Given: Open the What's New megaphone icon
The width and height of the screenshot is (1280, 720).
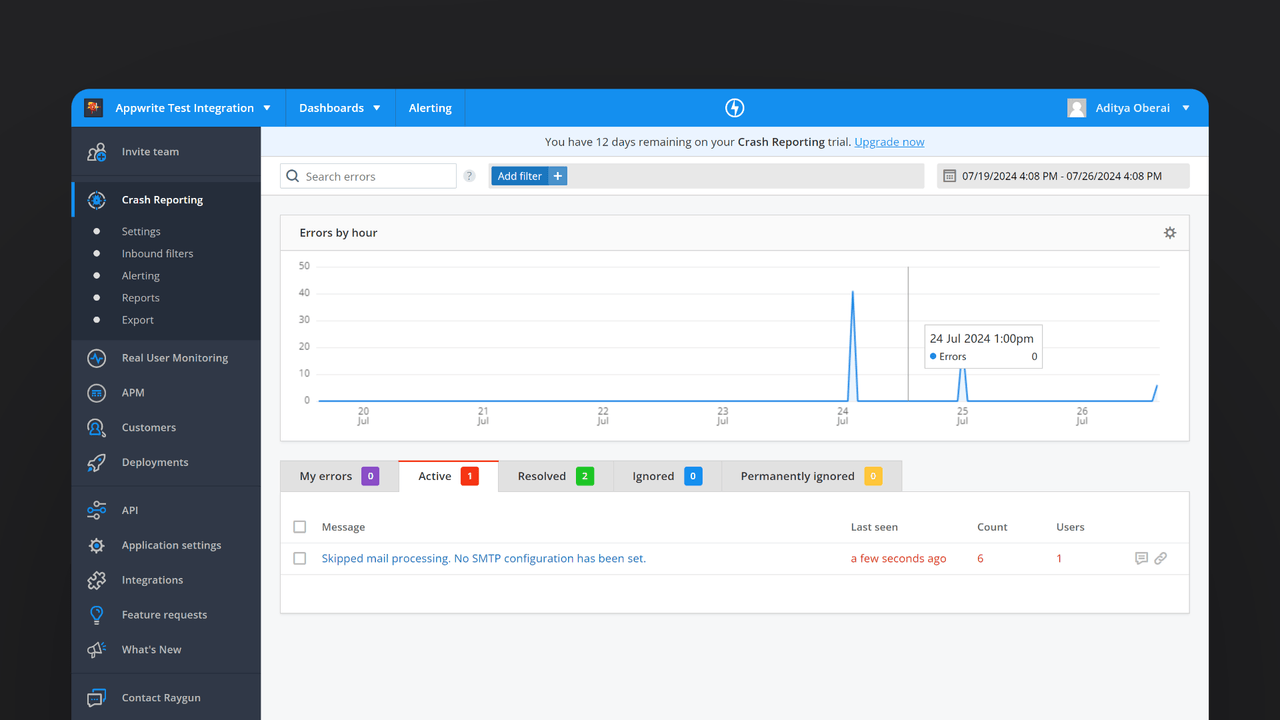Looking at the screenshot, I should click(97, 650).
